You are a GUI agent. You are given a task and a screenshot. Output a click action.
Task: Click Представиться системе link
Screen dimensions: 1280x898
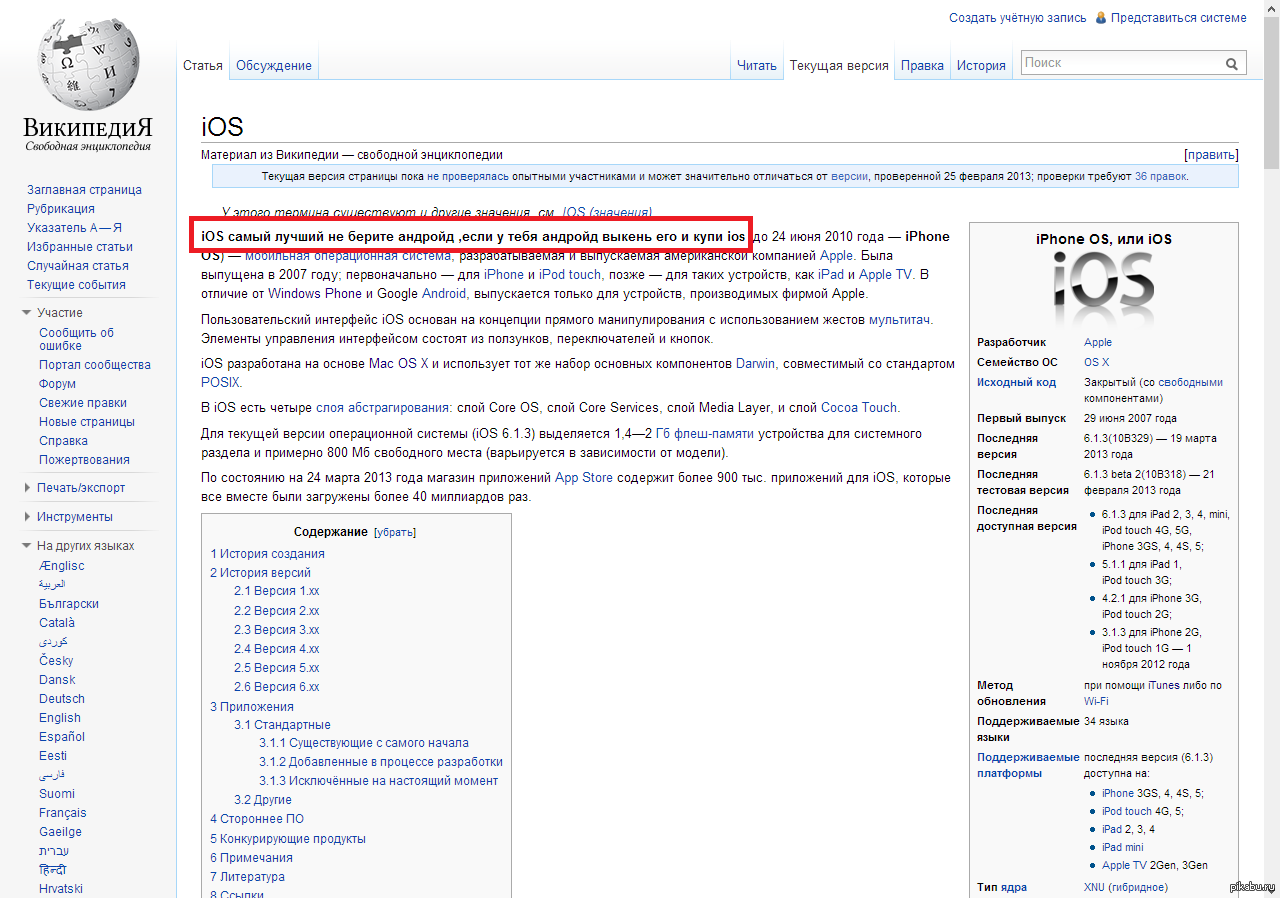click(x=1178, y=18)
